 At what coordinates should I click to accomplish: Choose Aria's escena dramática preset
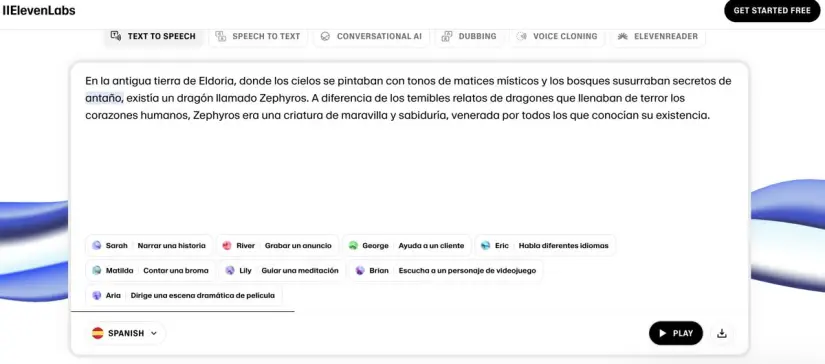184,296
